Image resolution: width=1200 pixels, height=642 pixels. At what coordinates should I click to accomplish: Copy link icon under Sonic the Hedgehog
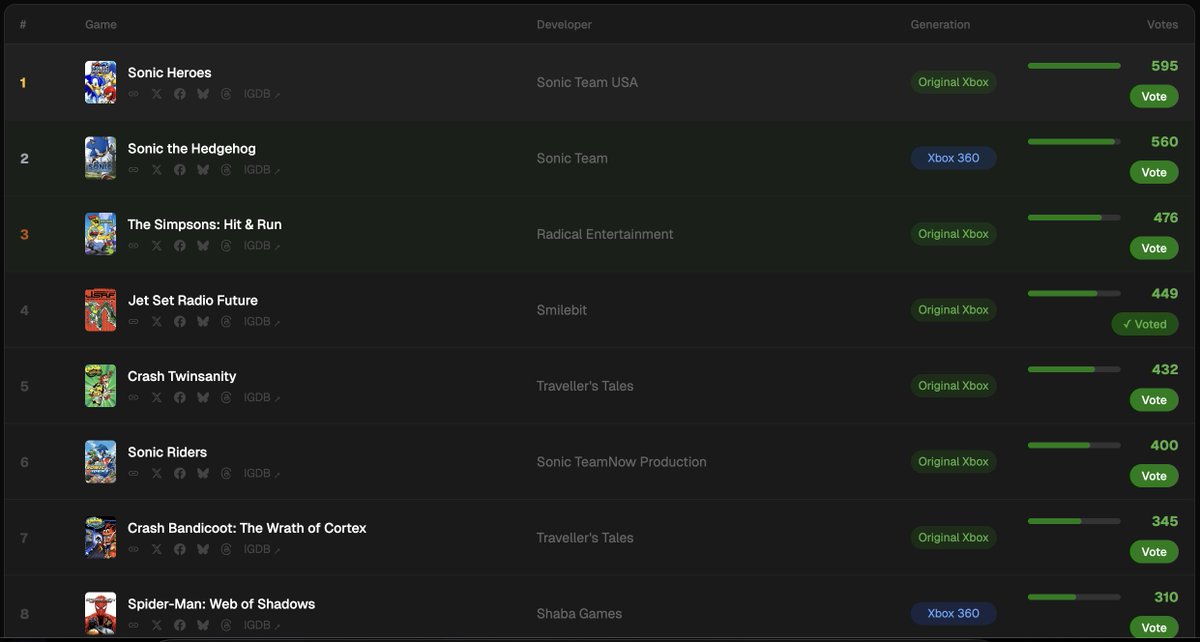coord(133,170)
